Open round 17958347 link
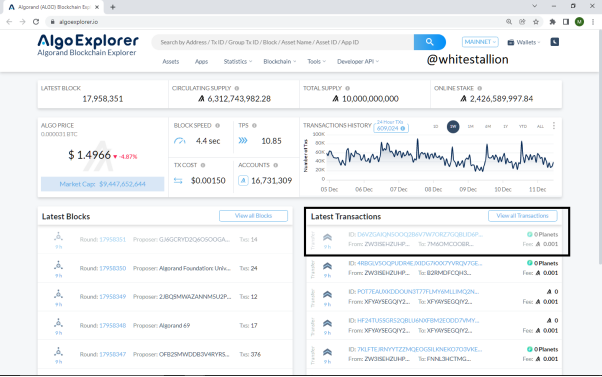 pyautogui.click(x=112, y=354)
